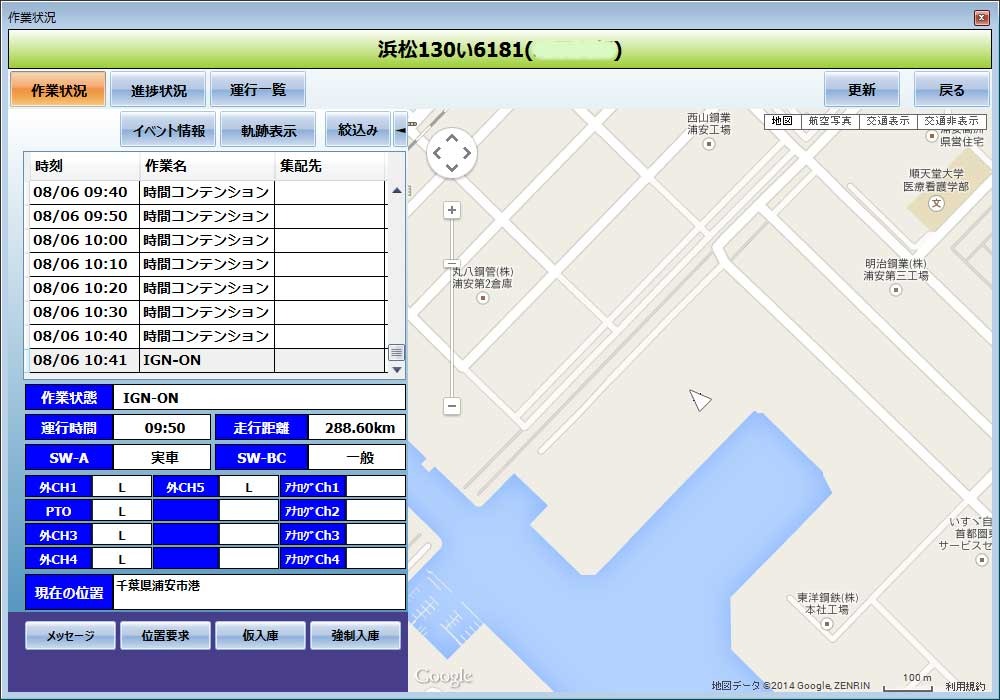The height and width of the screenshot is (700, 1000).
Task: Switch map to 航空写真 aerial view
Action: 829,121
